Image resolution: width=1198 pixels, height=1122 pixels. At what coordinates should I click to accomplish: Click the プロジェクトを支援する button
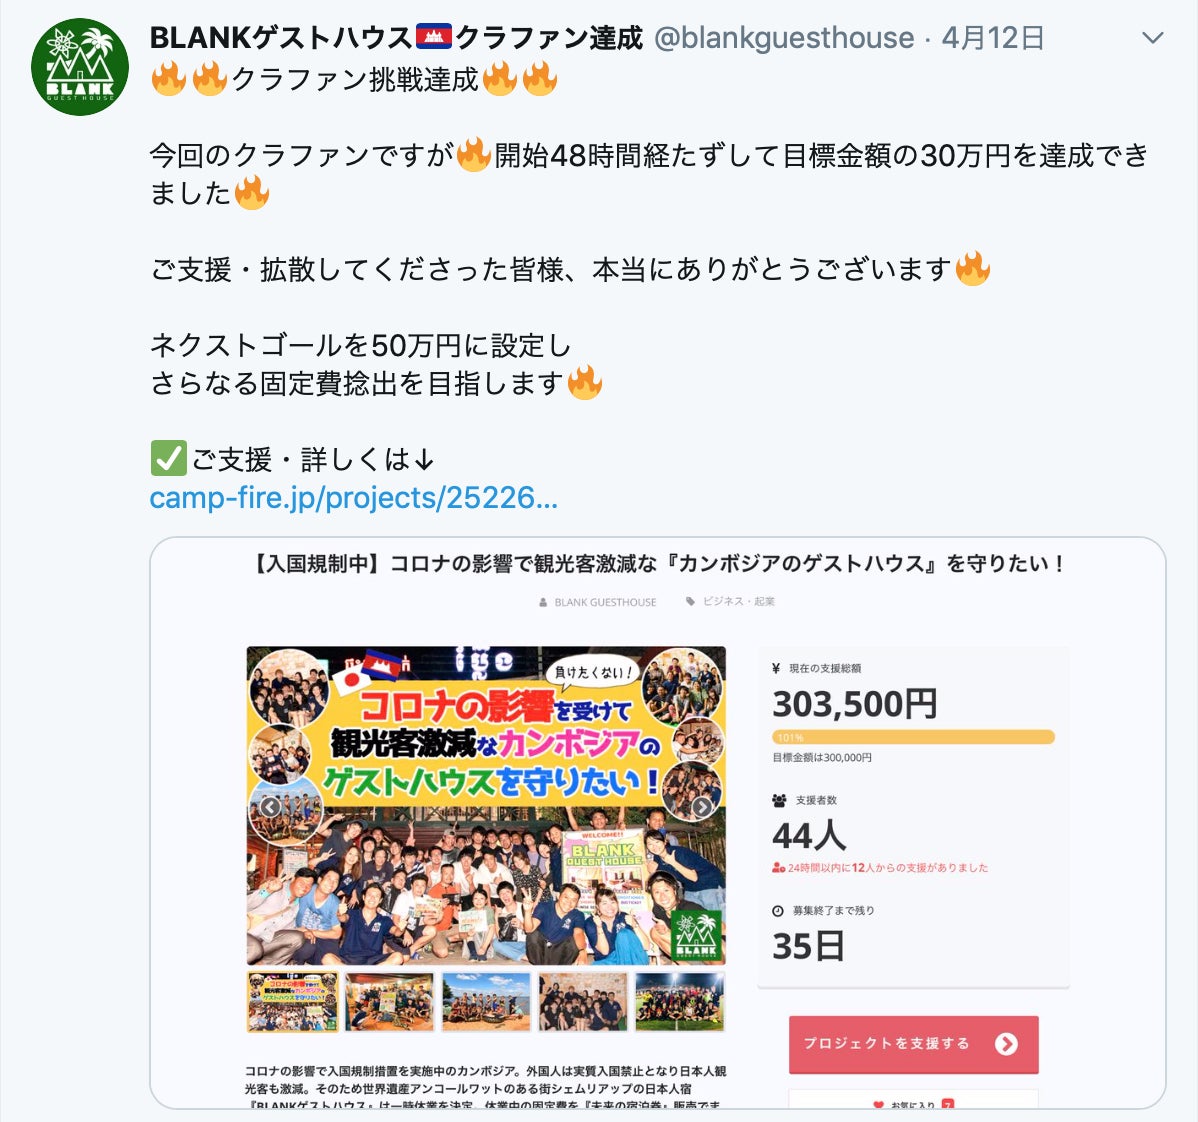(x=913, y=1044)
